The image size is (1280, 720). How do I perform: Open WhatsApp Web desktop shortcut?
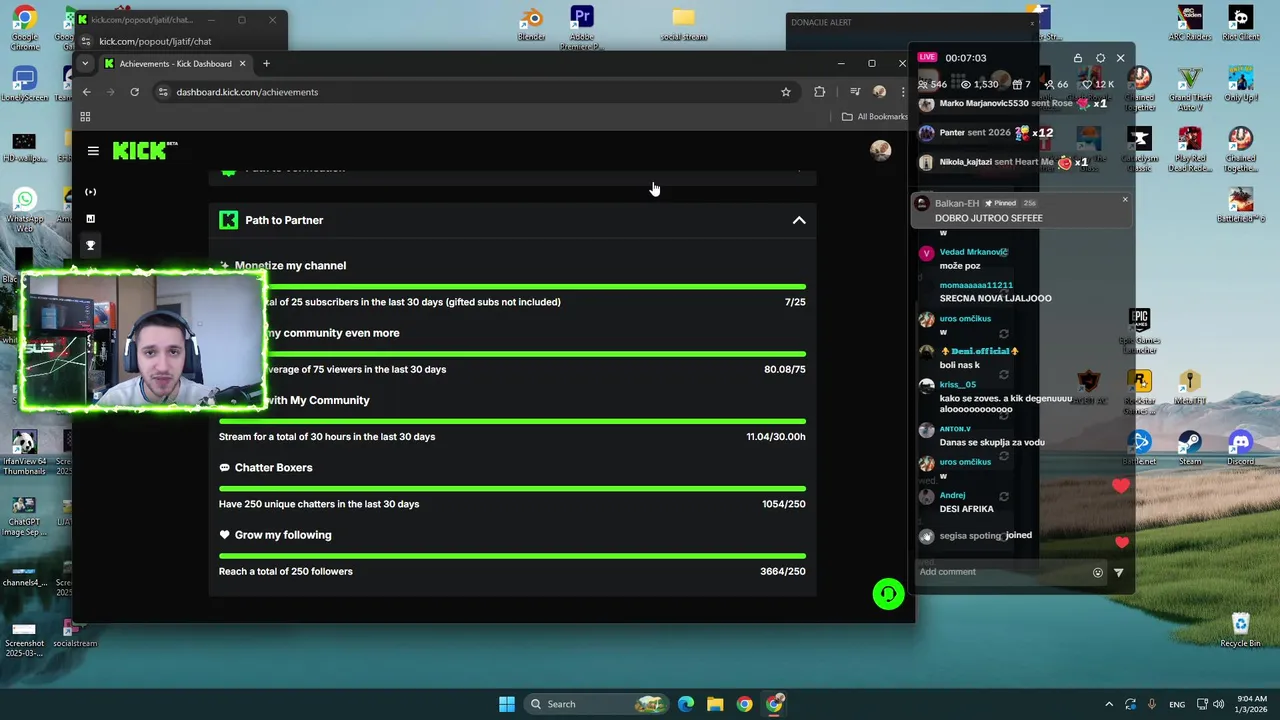click(24, 210)
